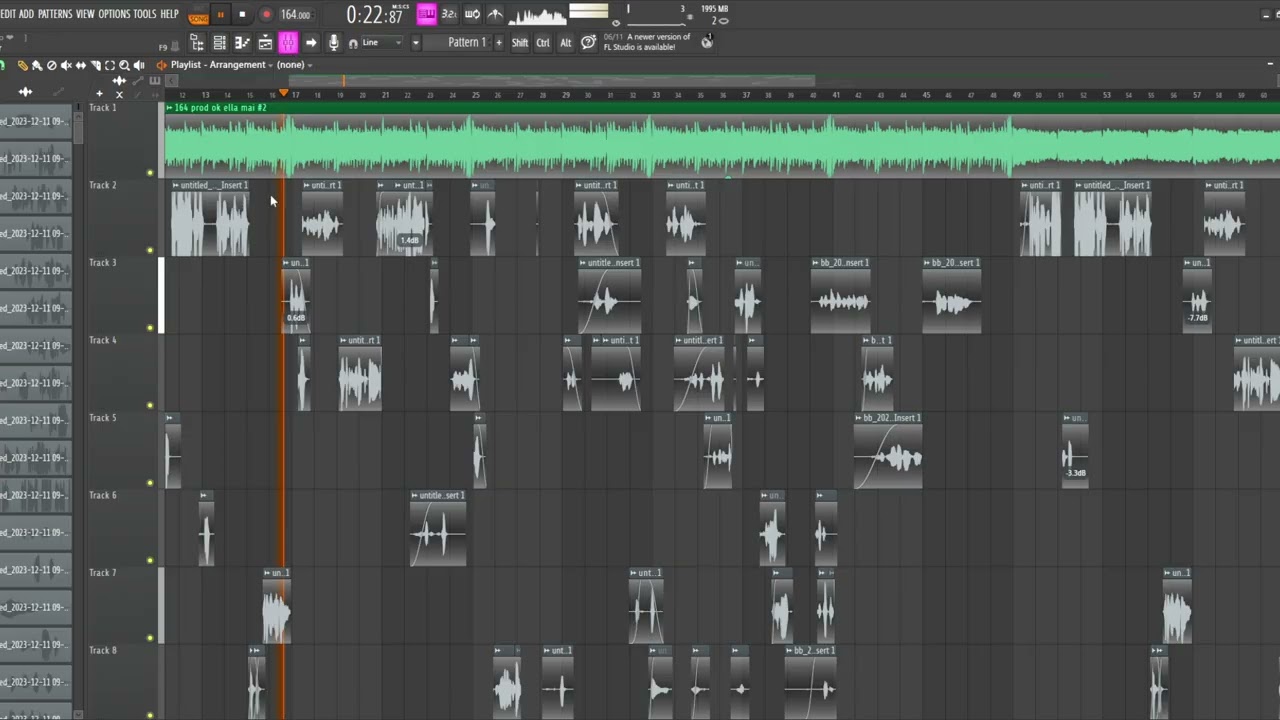1280x720 pixels.
Task: Toggle the pink Mixer view icon
Action: pos(288,43)
